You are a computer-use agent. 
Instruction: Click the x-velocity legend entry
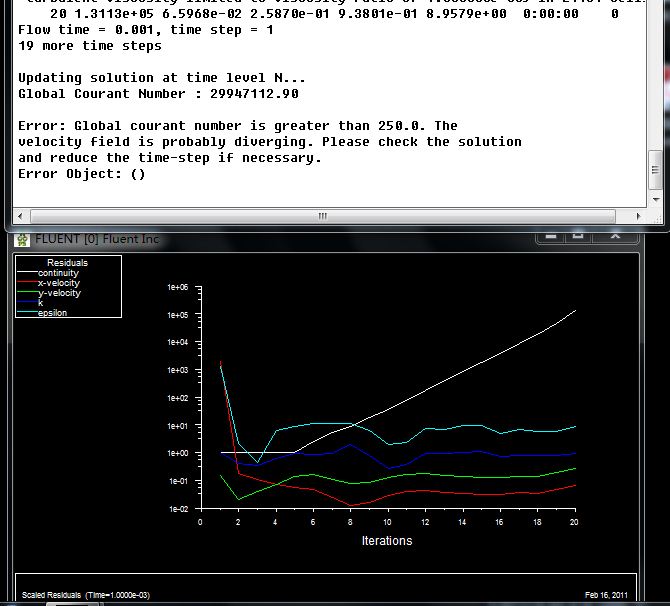click(58, 283)
